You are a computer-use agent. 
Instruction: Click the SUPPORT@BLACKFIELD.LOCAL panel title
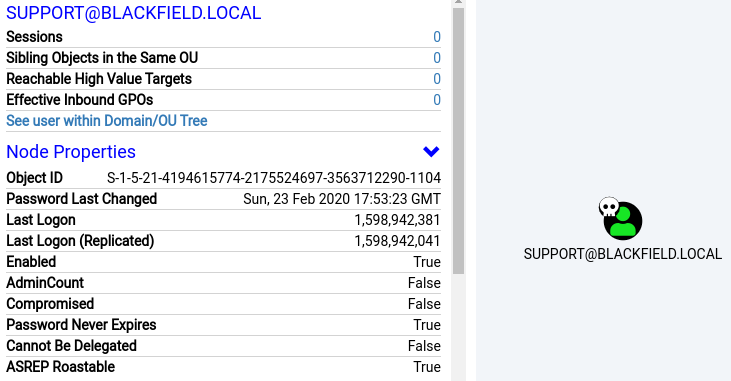[x=133, y=13]
